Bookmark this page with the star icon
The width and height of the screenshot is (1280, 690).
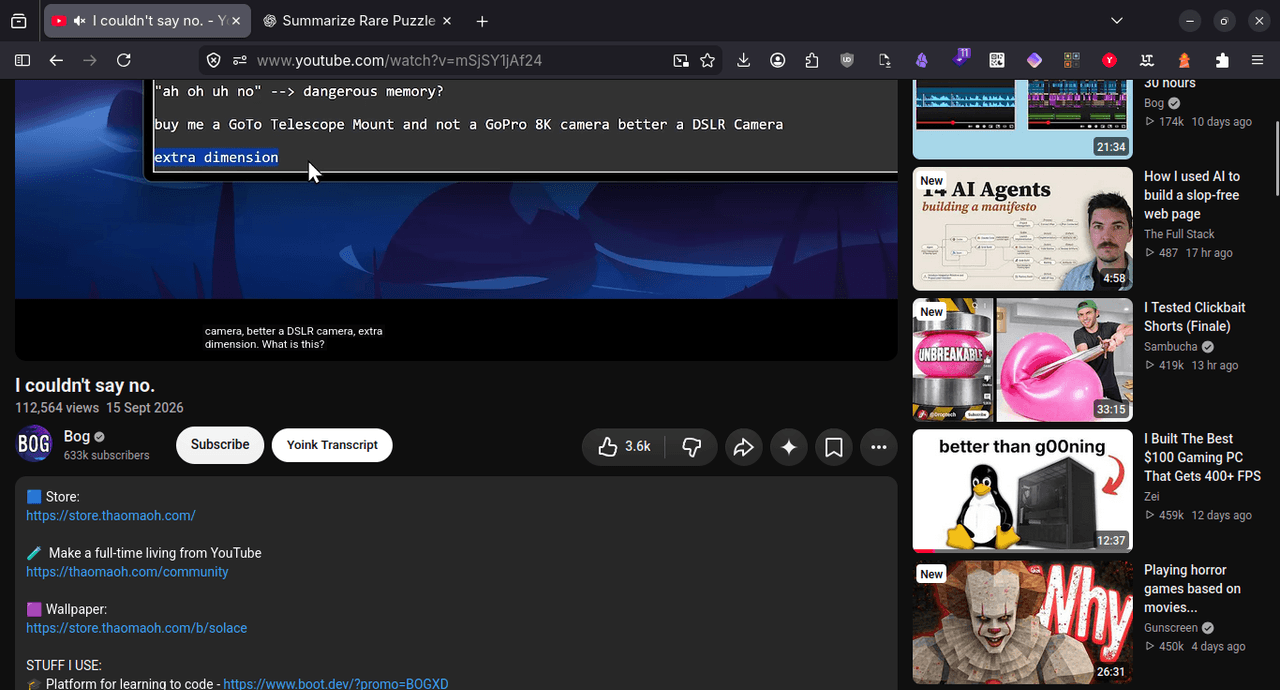pyautogui.click(x=708, y=60)
